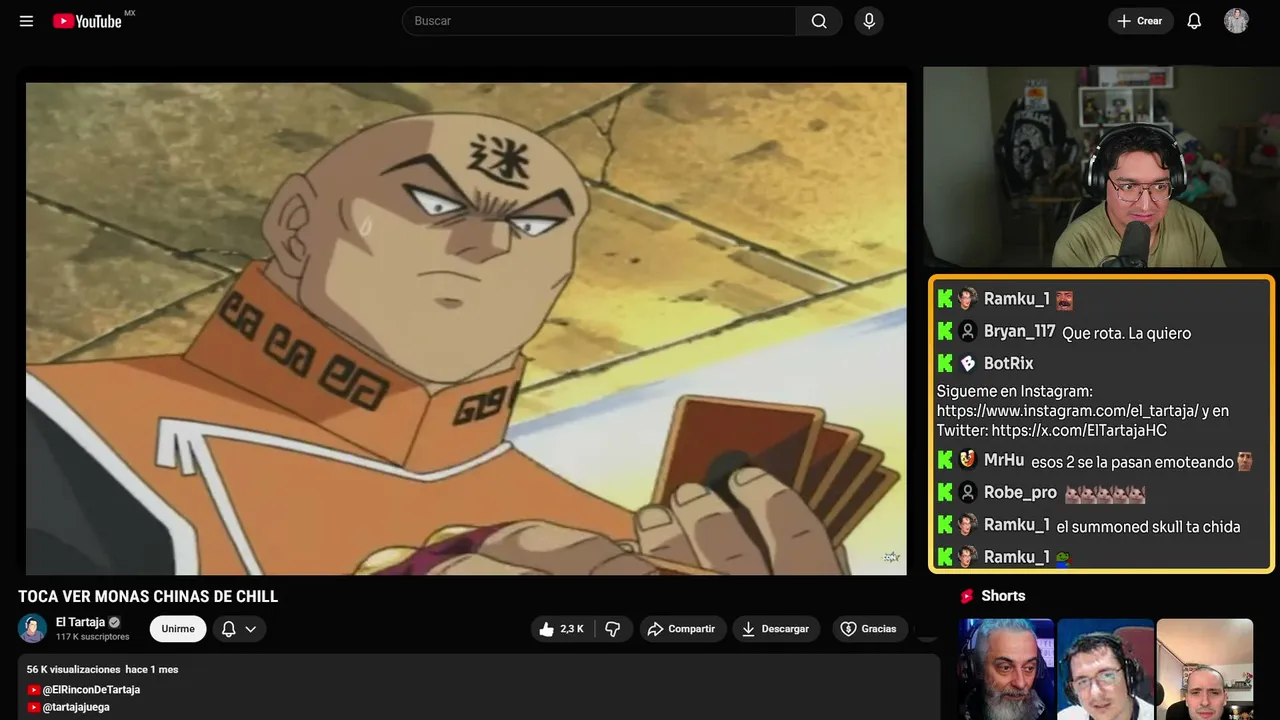
Task: Click the streamer webcam feed
Action: 1101,167
